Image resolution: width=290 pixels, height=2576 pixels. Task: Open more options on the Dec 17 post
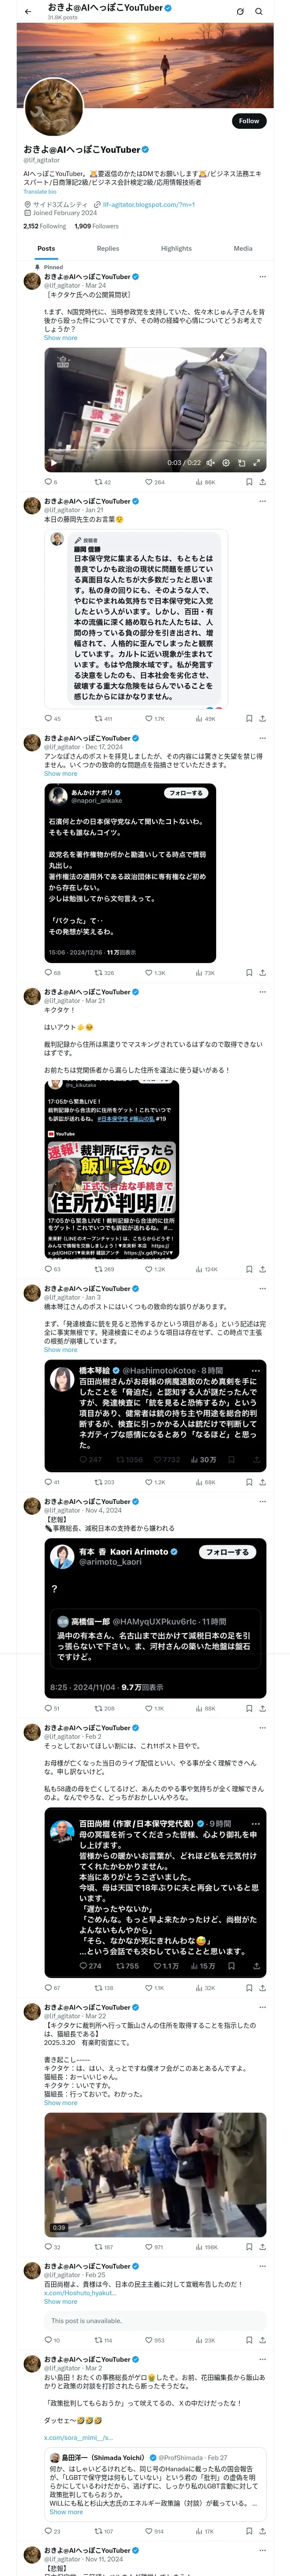tap(262, 738)
